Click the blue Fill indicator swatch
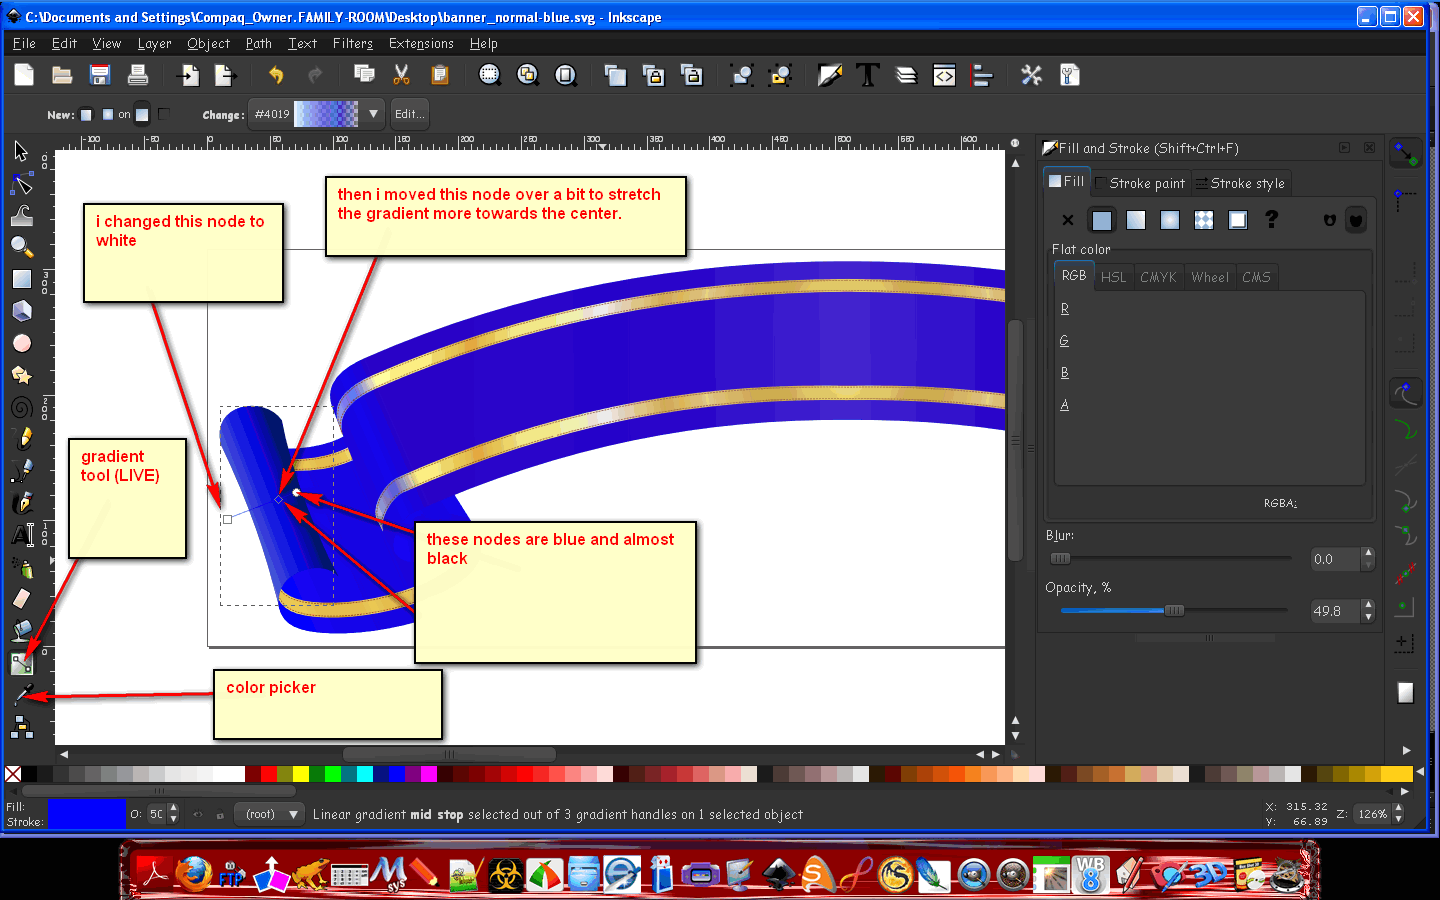The height and width of the screenshot is (900, 1440). (86, 814)
